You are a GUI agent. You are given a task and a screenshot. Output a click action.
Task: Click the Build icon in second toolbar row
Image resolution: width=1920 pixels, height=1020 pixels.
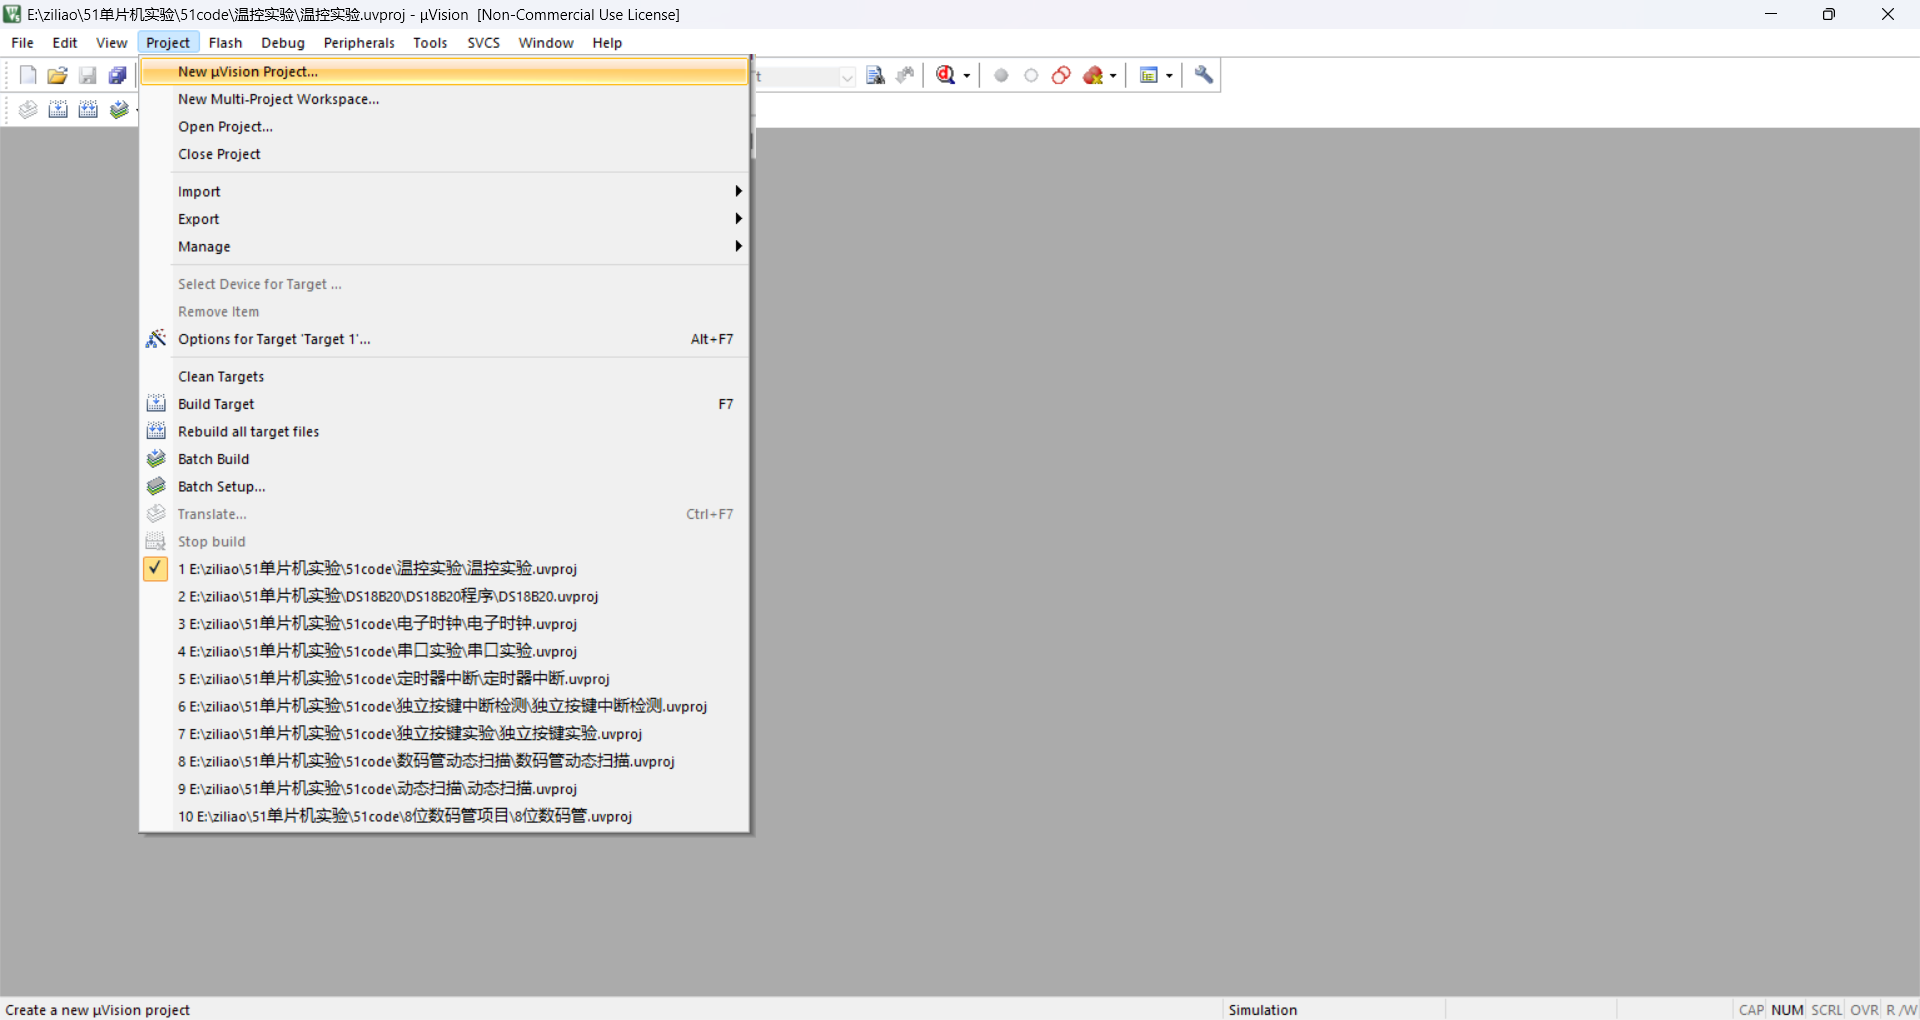58,110
